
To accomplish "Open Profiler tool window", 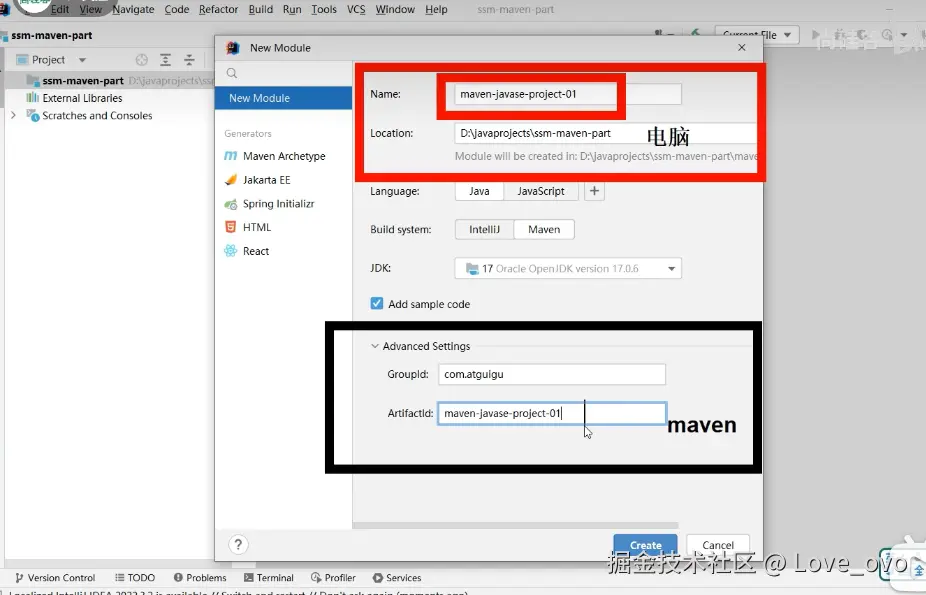I will [x=333, y=577].
